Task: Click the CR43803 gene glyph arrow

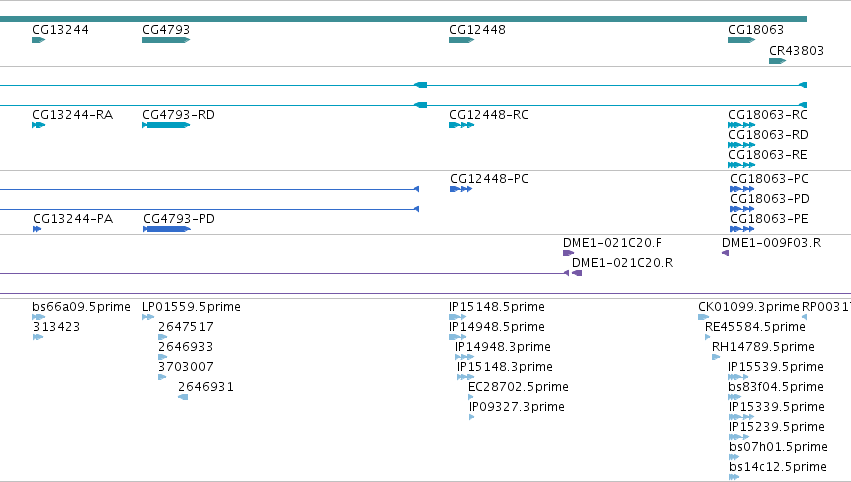Action: (x=778, y=61)
